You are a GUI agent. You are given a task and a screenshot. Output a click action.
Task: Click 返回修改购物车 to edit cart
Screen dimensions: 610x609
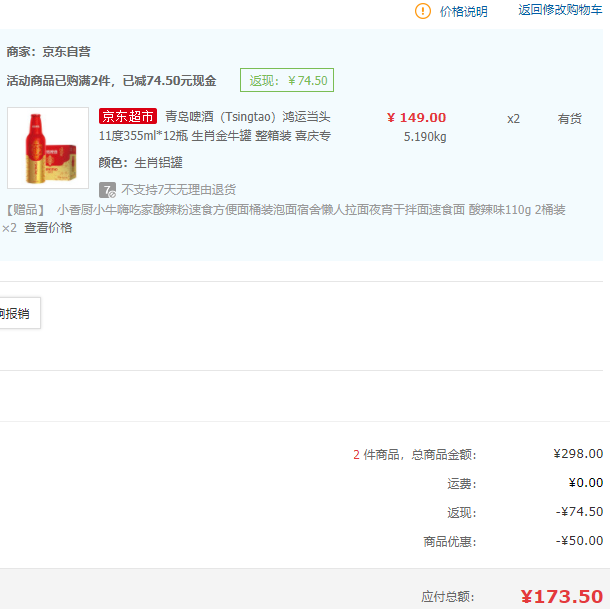563,10
